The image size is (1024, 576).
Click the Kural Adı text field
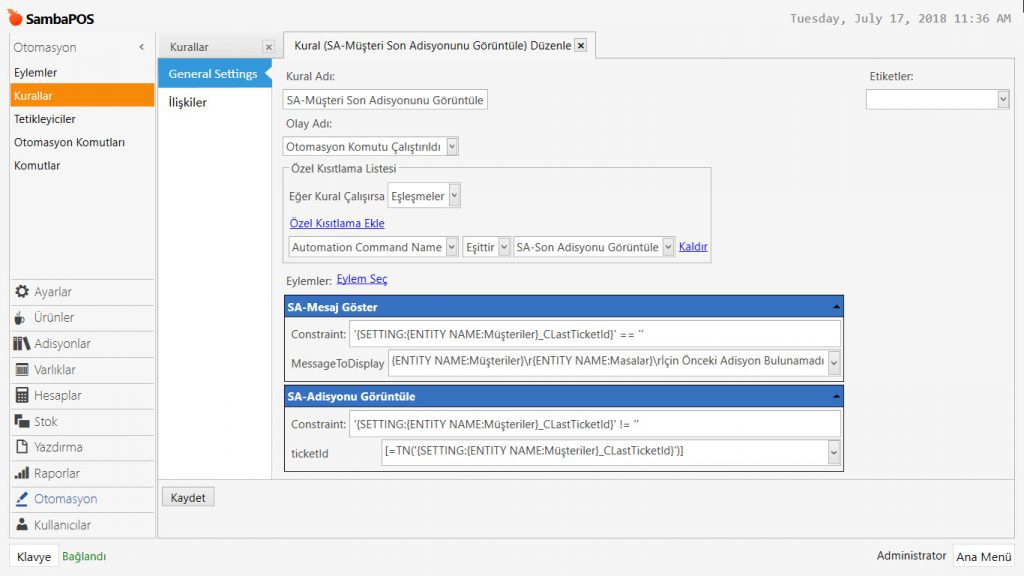[x=385, y=100]
